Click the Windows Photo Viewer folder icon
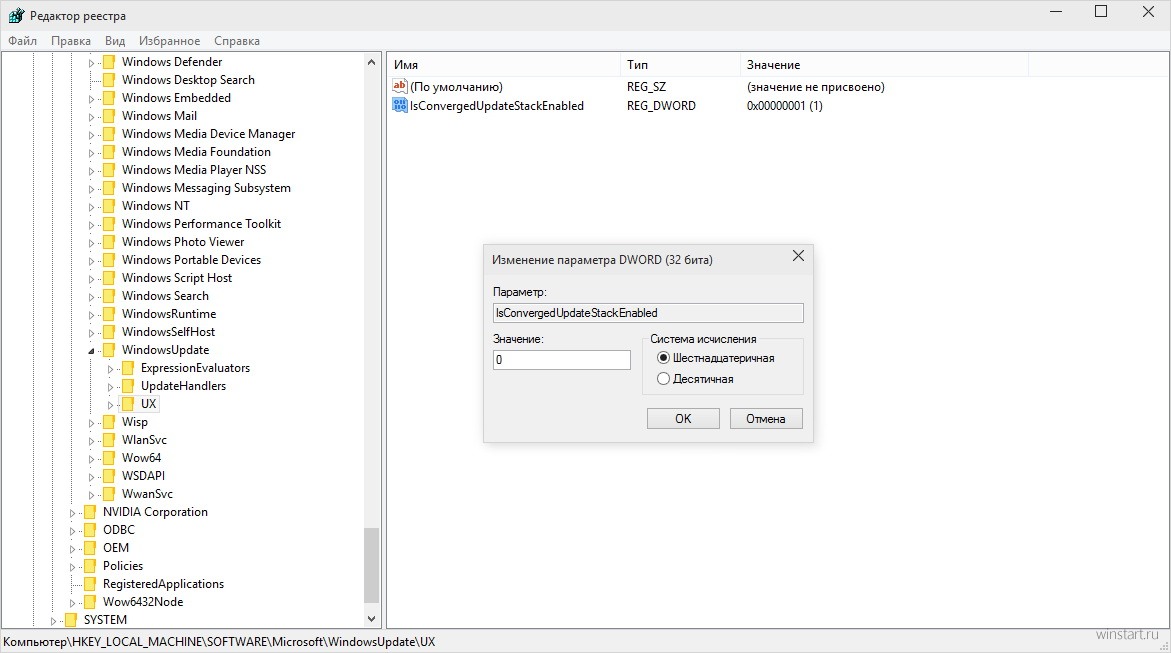The width and height of the screenshot is (1171, 653). coord(109,242)
